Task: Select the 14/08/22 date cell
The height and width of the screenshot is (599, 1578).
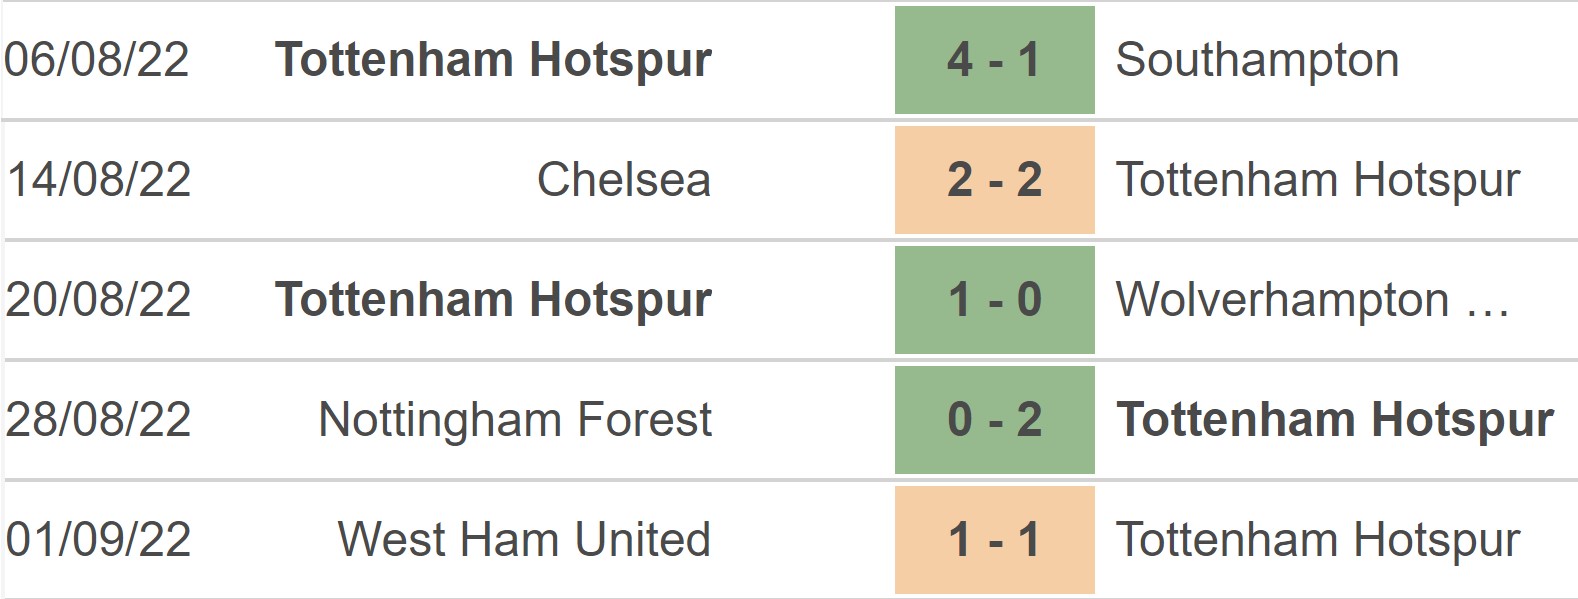Action: 99,180
